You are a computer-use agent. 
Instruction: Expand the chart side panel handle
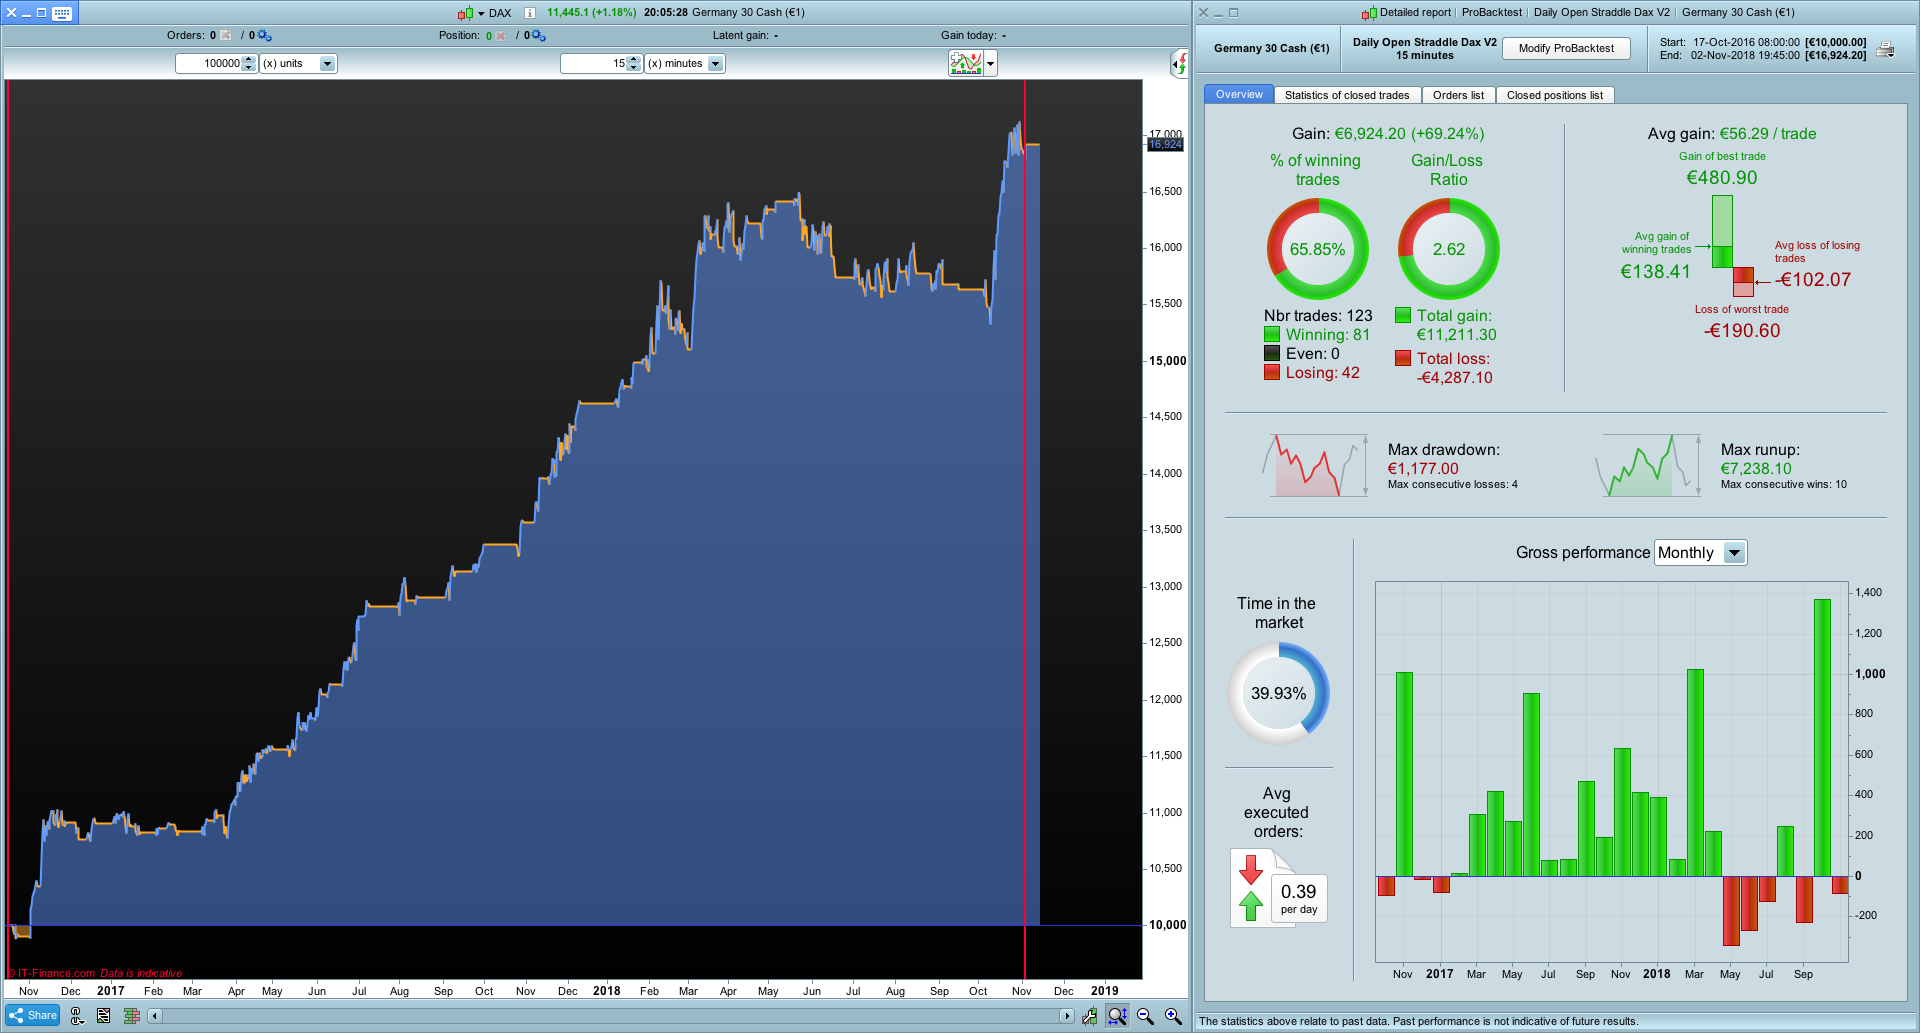coord(1180,64)
